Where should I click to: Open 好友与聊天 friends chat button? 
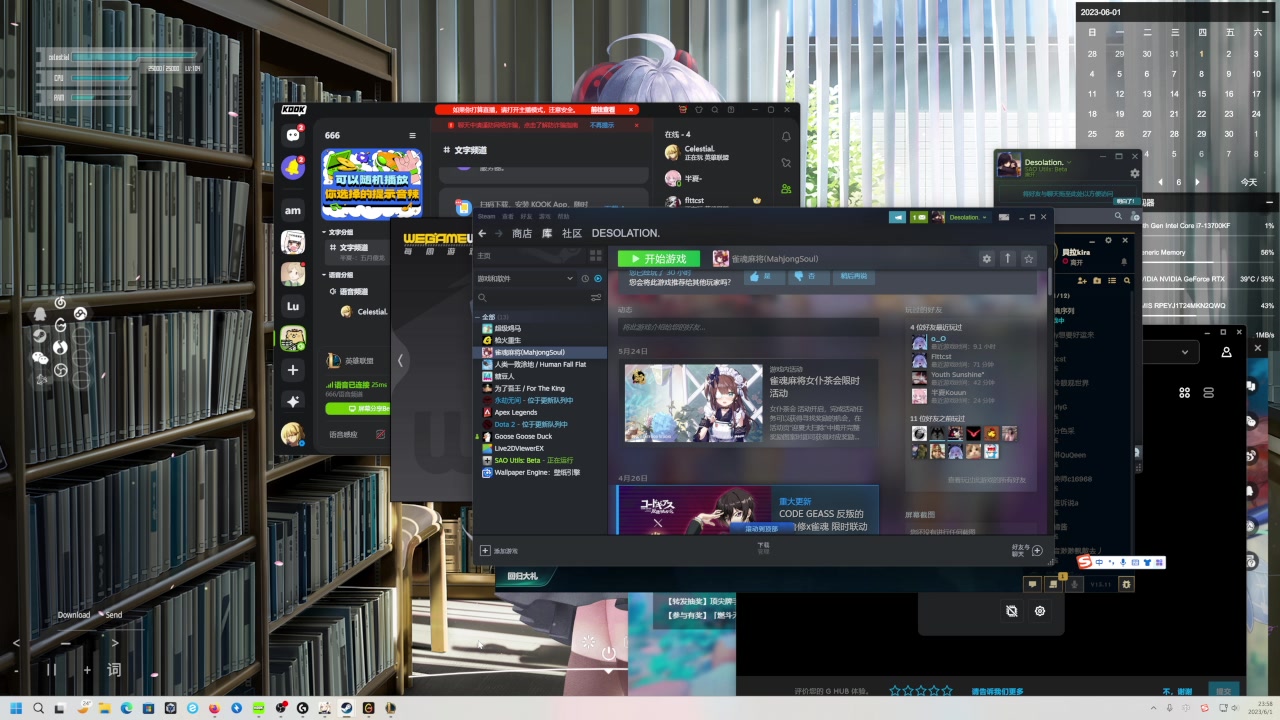(1027, 550)
